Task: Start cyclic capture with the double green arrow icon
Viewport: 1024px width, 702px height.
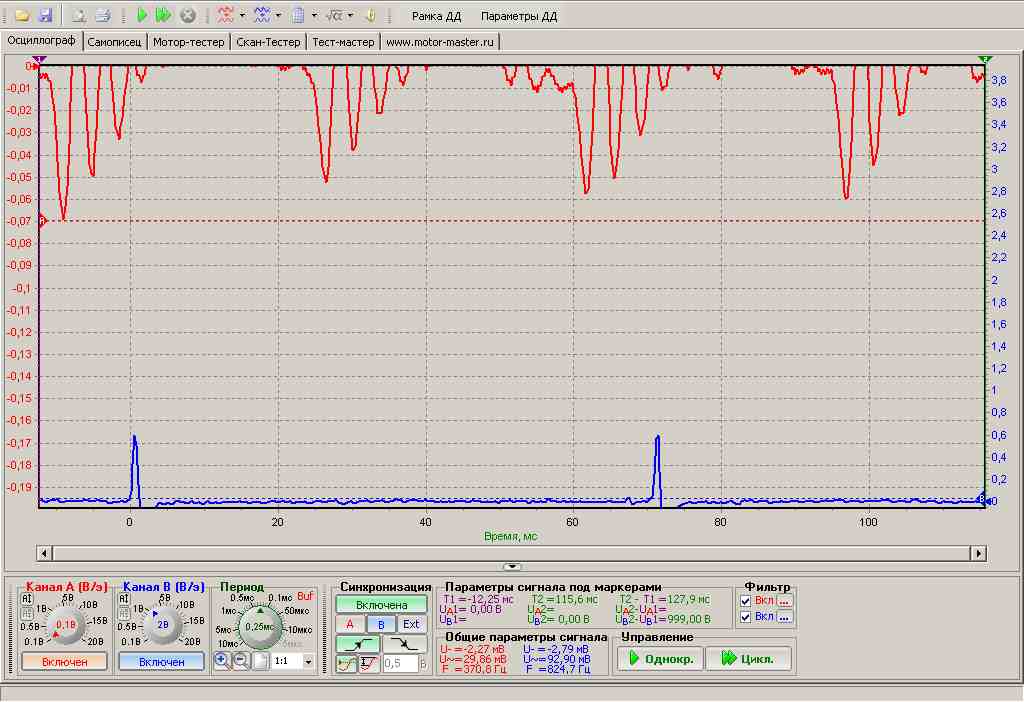Action: coord(163,16)
